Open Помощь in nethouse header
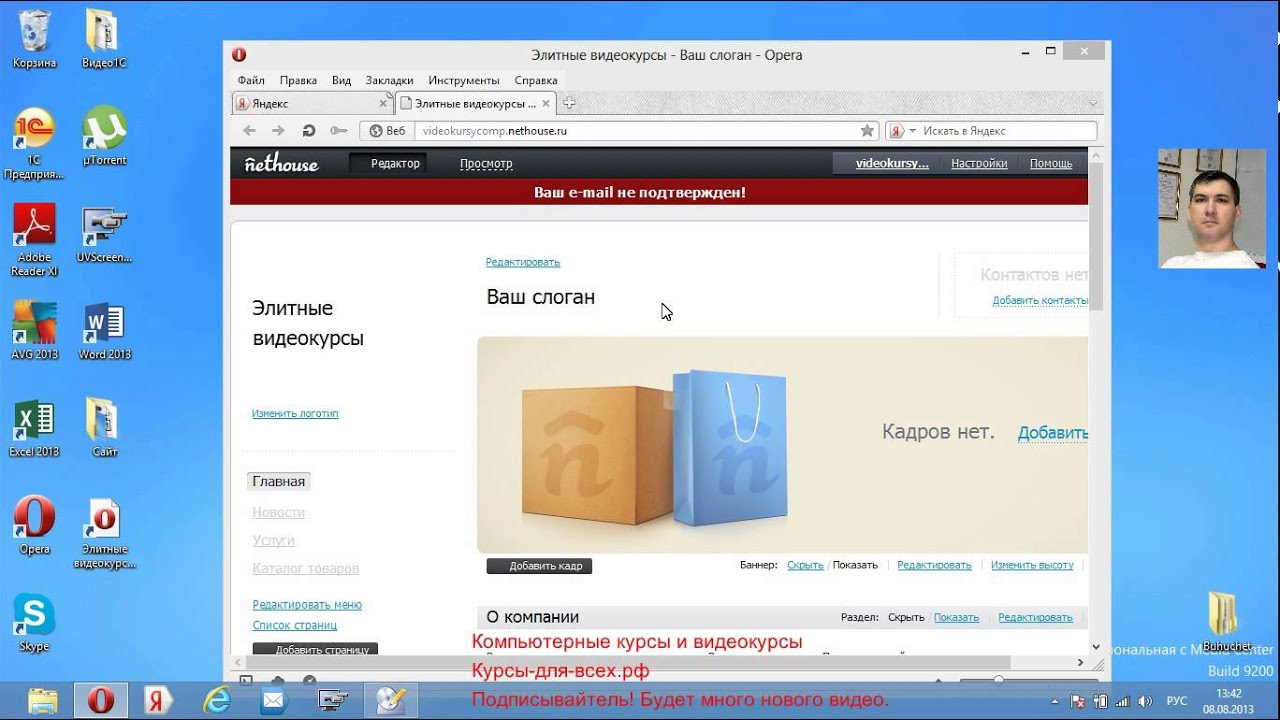1280x720 pixels. [1051, 163]
